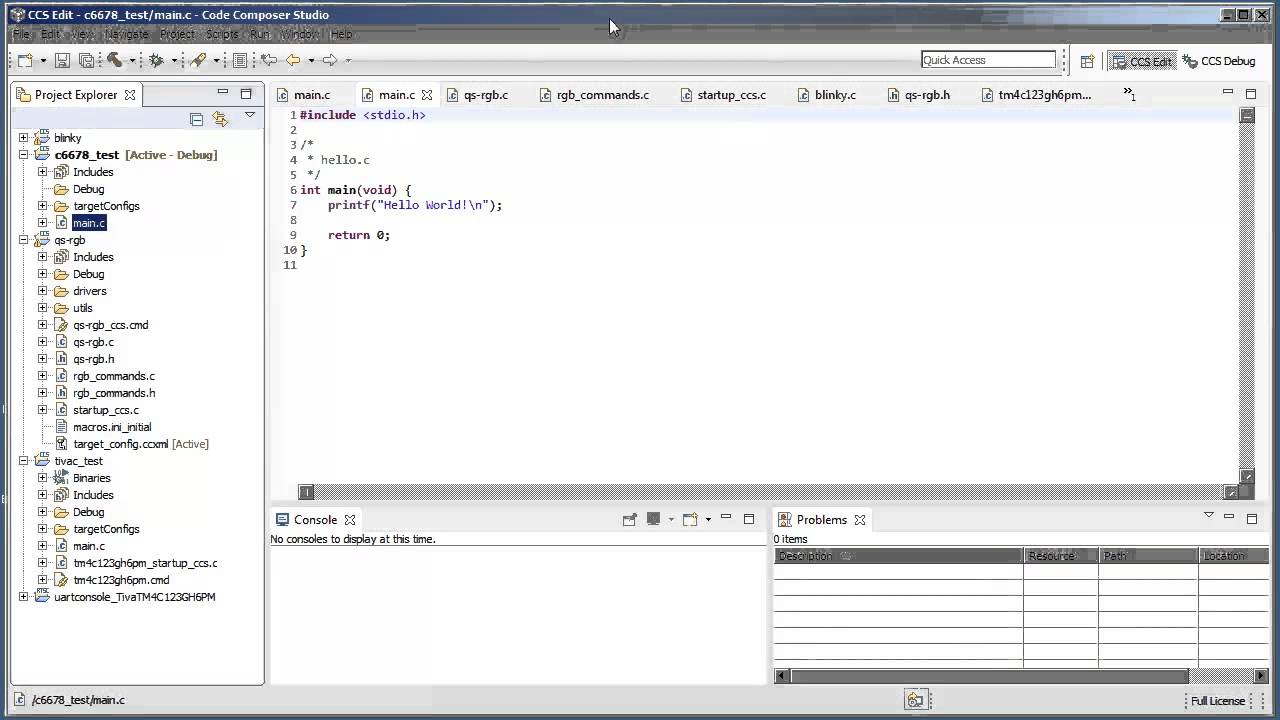The image size is (1280, 720).
Task: Close the Project Explorer view tab
Action: coord(130,95)
